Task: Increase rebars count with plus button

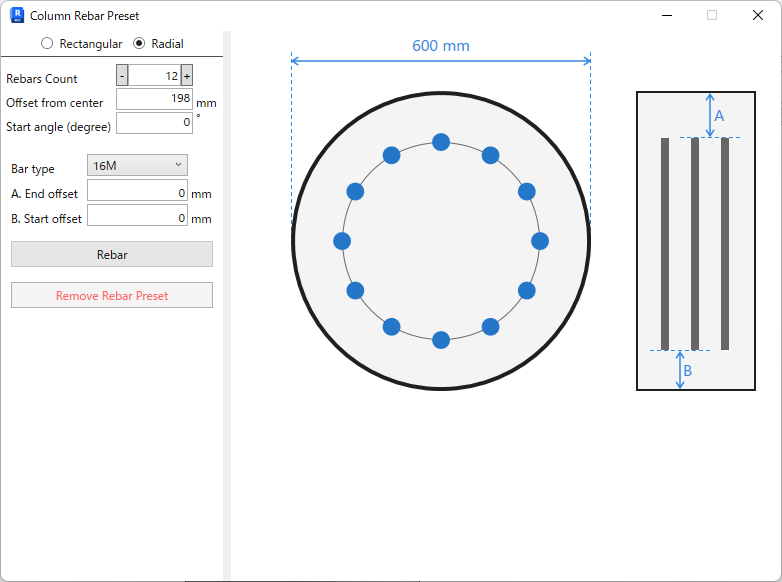Action: pos(187,76)
